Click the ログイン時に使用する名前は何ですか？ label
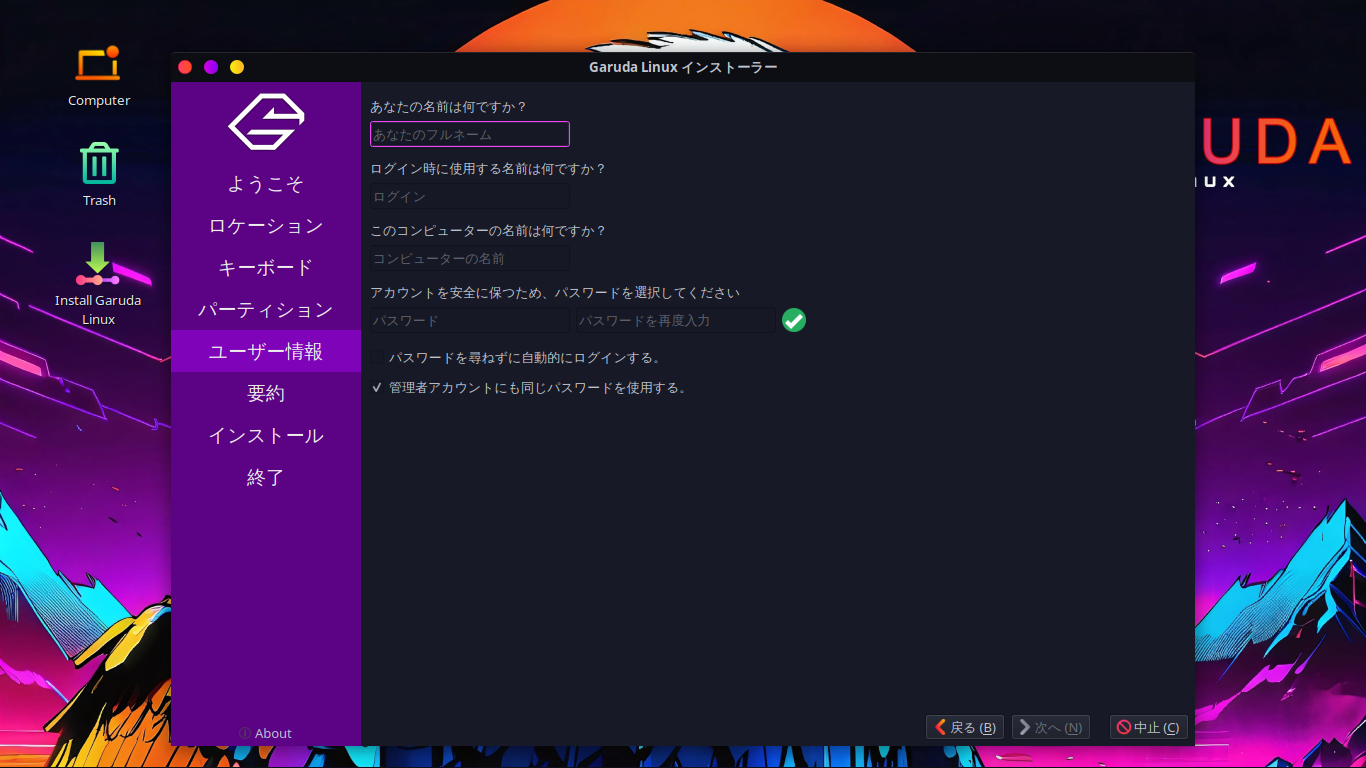 click(488, 168)
